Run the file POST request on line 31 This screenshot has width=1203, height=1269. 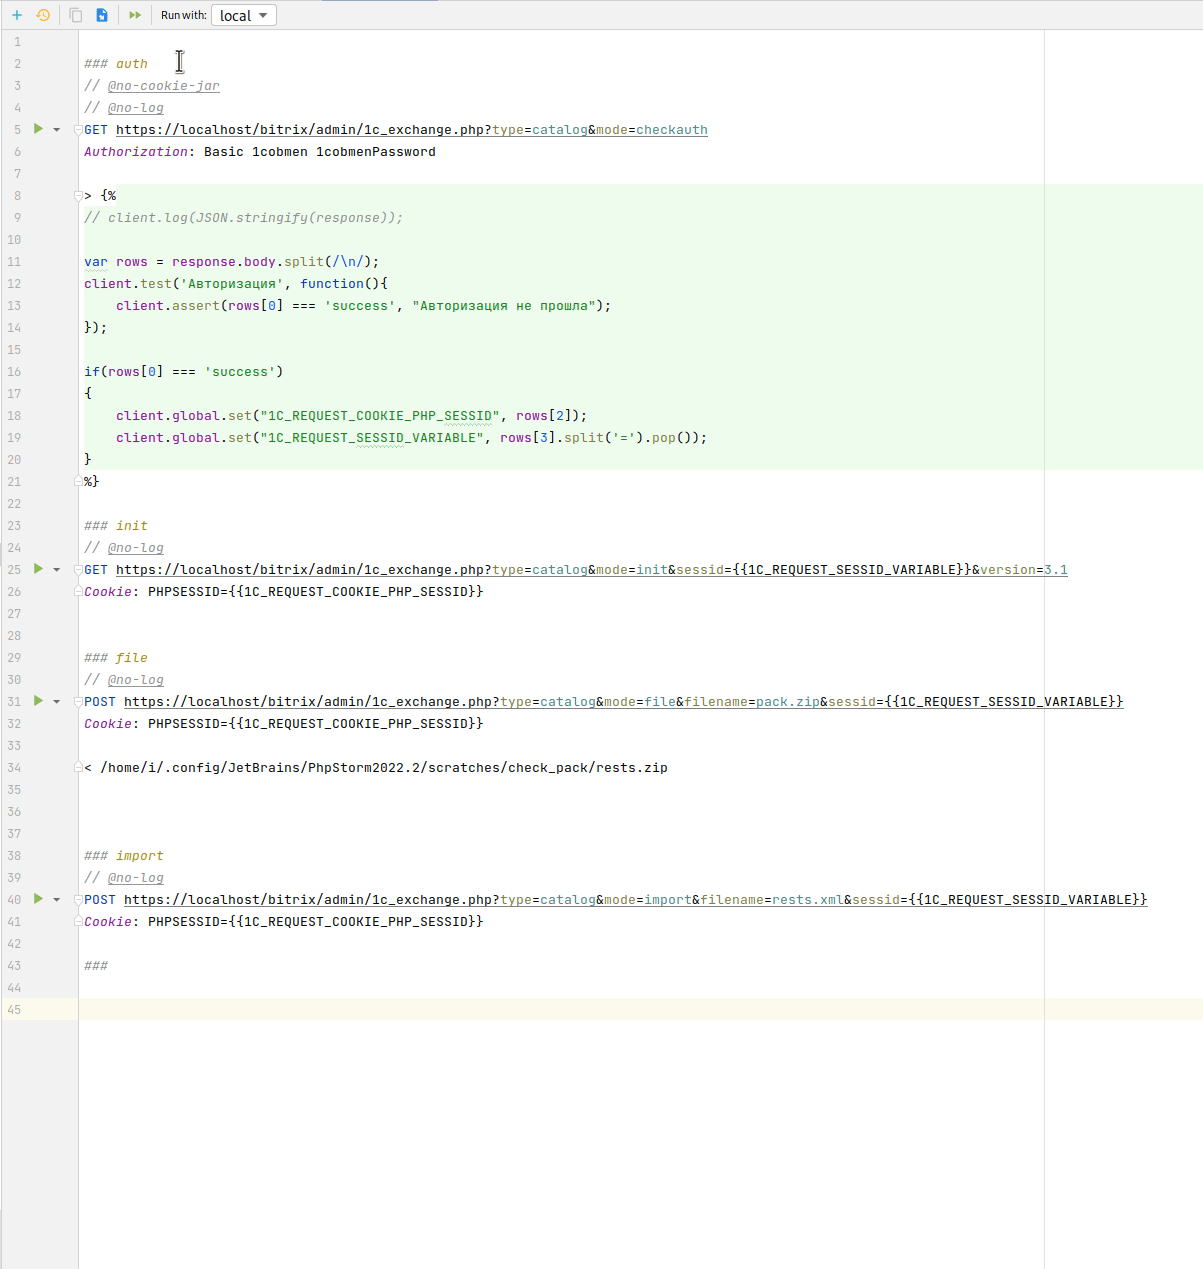[38, 701]
